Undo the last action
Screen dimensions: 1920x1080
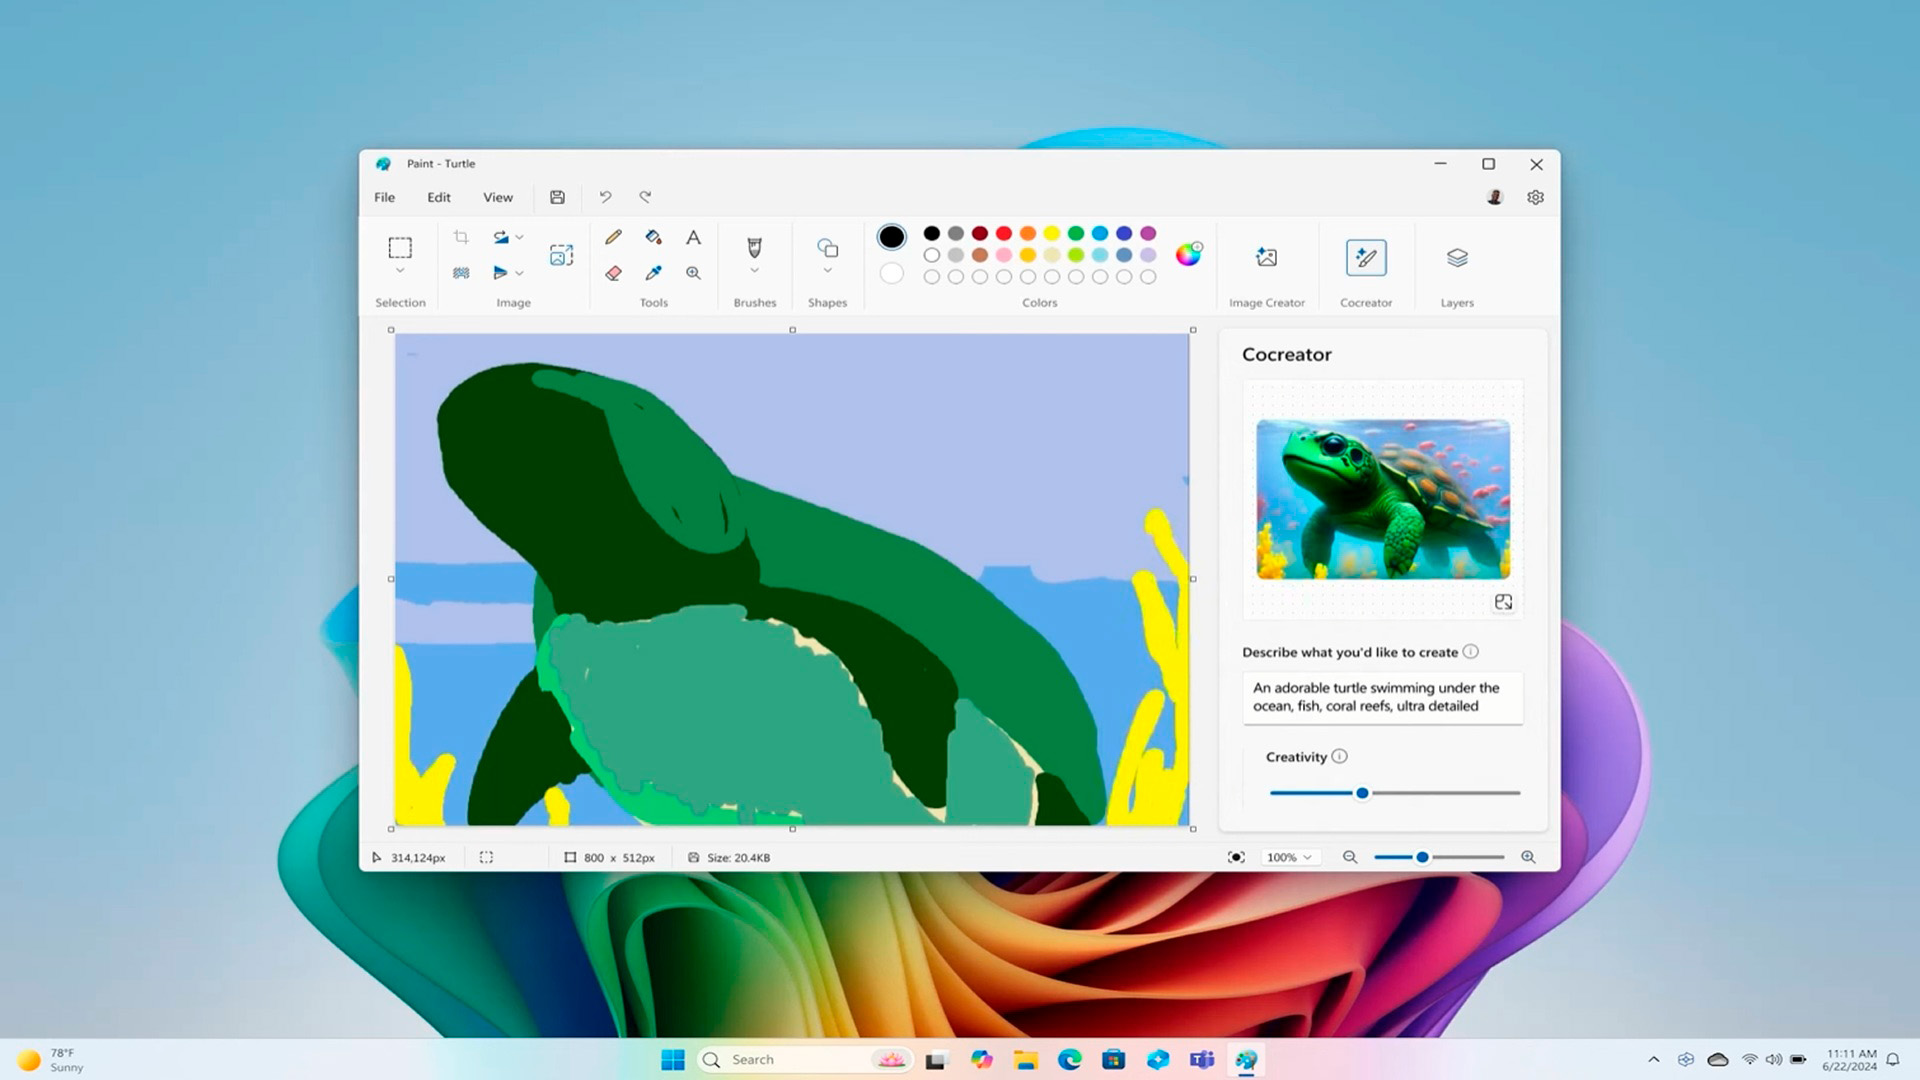coord(605,197)
